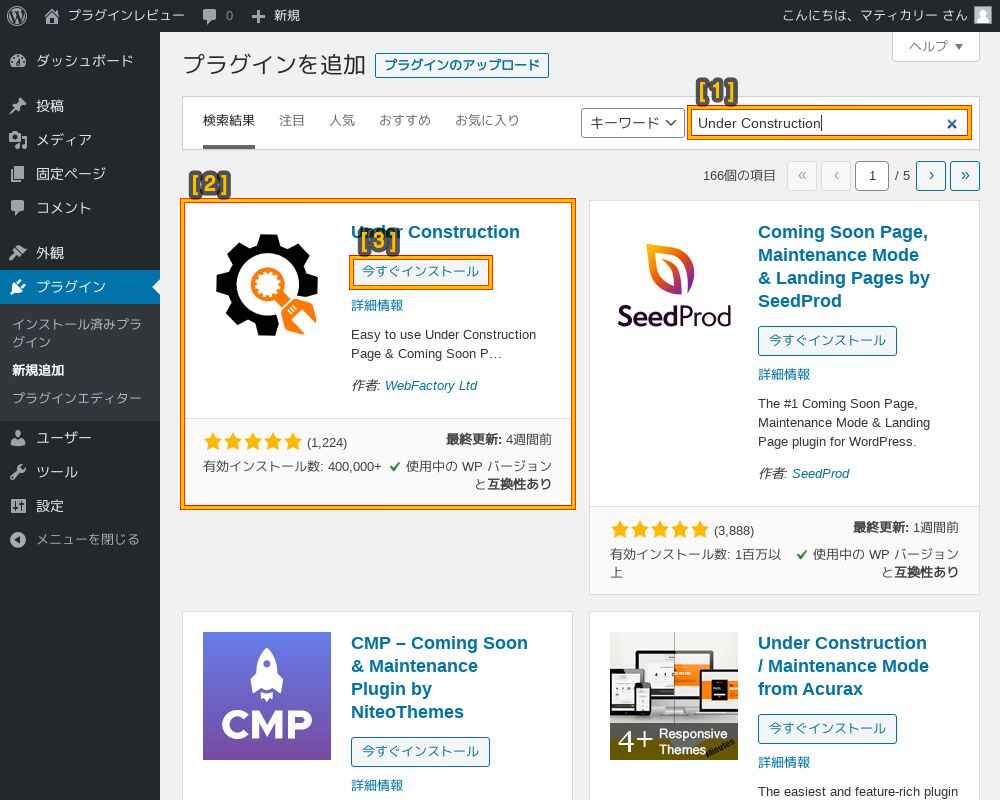
Task: Click the 設定 sliders icon
Action: pos(18,506)
